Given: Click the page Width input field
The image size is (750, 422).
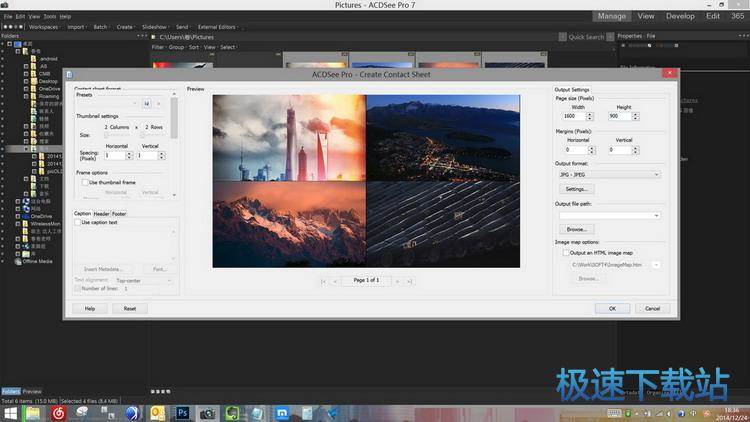Looking at the screenshot, I should [574, 116].
